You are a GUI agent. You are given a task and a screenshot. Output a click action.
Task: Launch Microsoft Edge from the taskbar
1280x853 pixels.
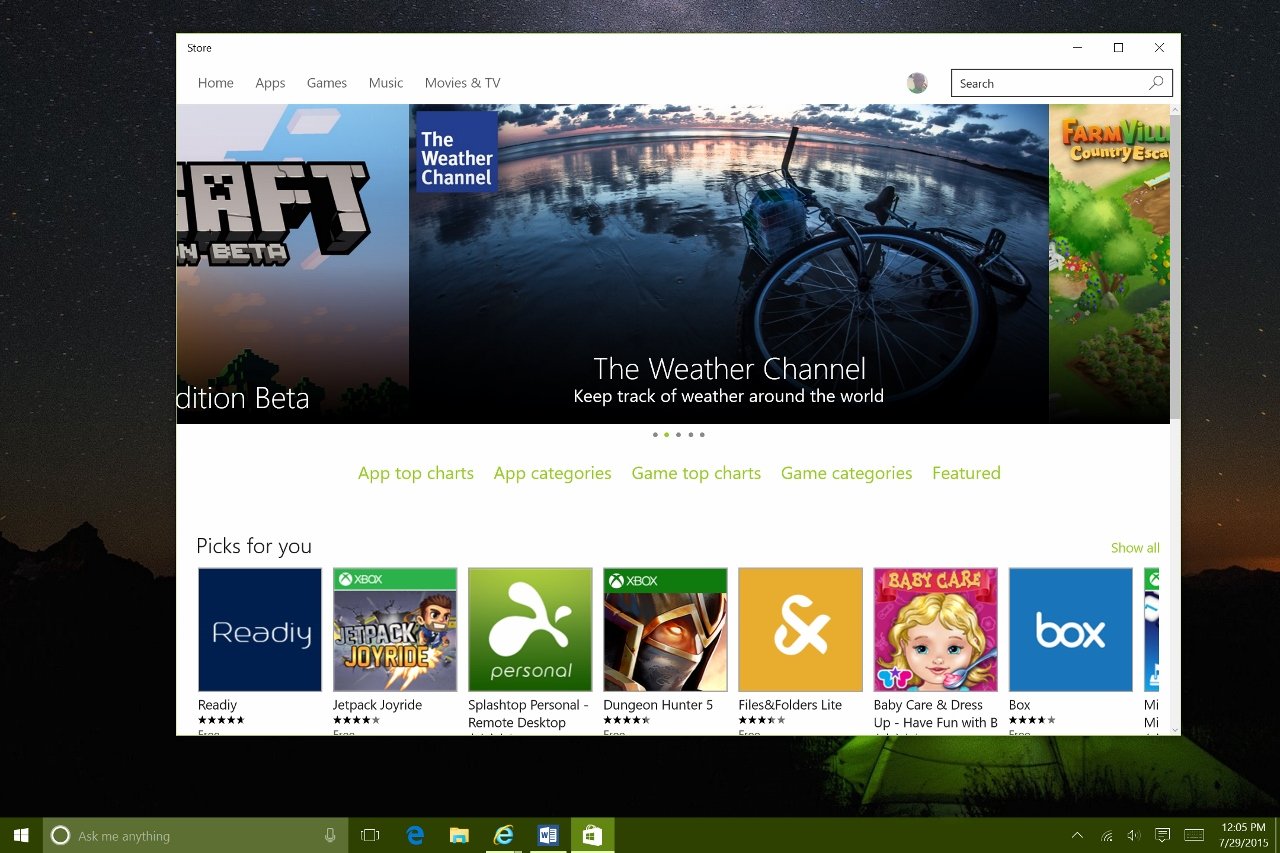[415, 835]
